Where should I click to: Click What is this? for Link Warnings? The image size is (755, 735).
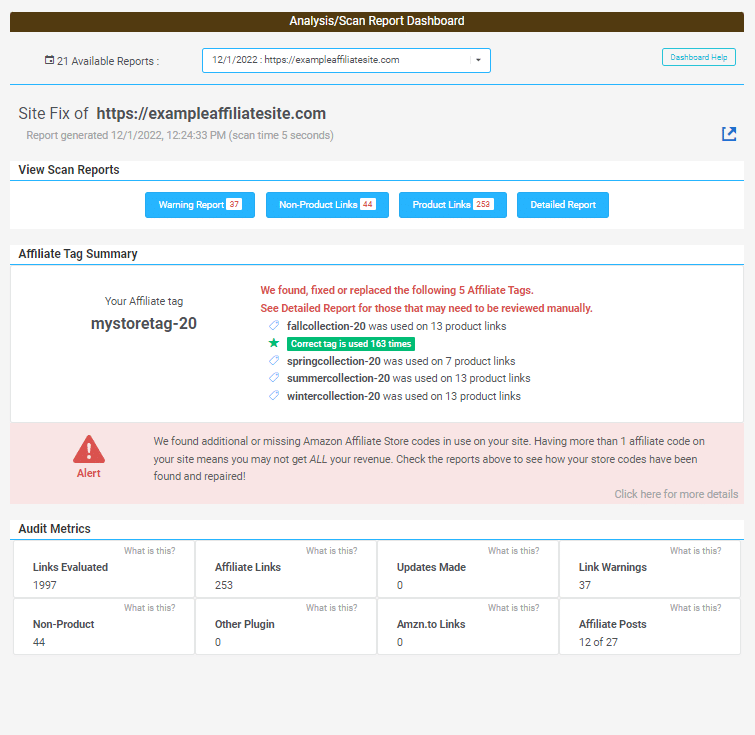click(x=695, y=551)
